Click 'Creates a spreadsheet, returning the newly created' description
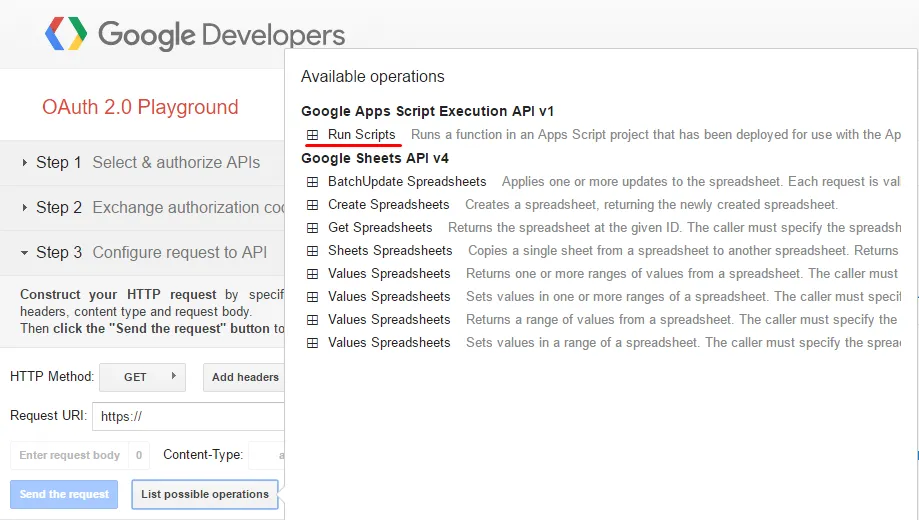Image resolution: width=919 pixels, height=520 pixels. point(652,205)
